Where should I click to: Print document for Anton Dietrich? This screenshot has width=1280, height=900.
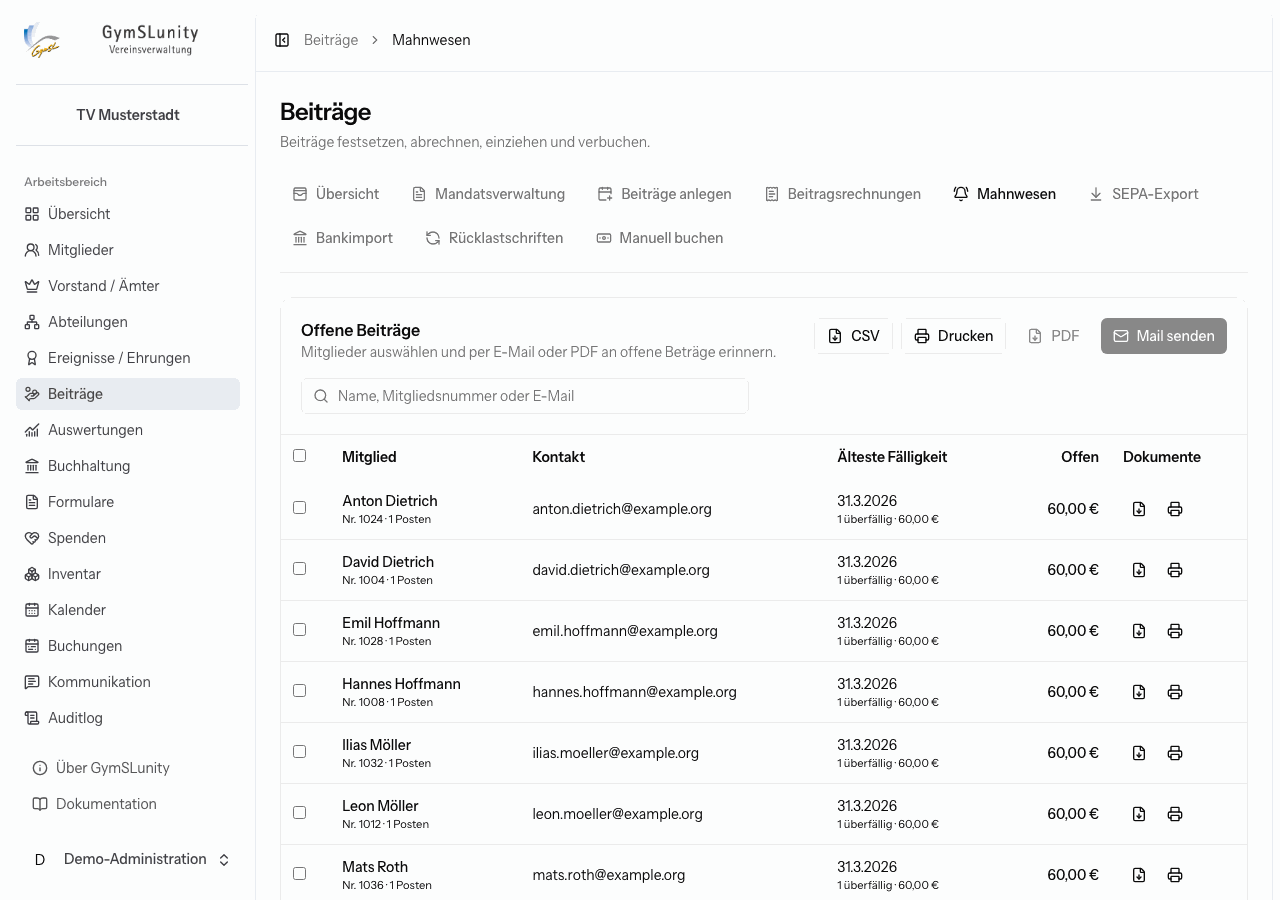pos(1175,509)
